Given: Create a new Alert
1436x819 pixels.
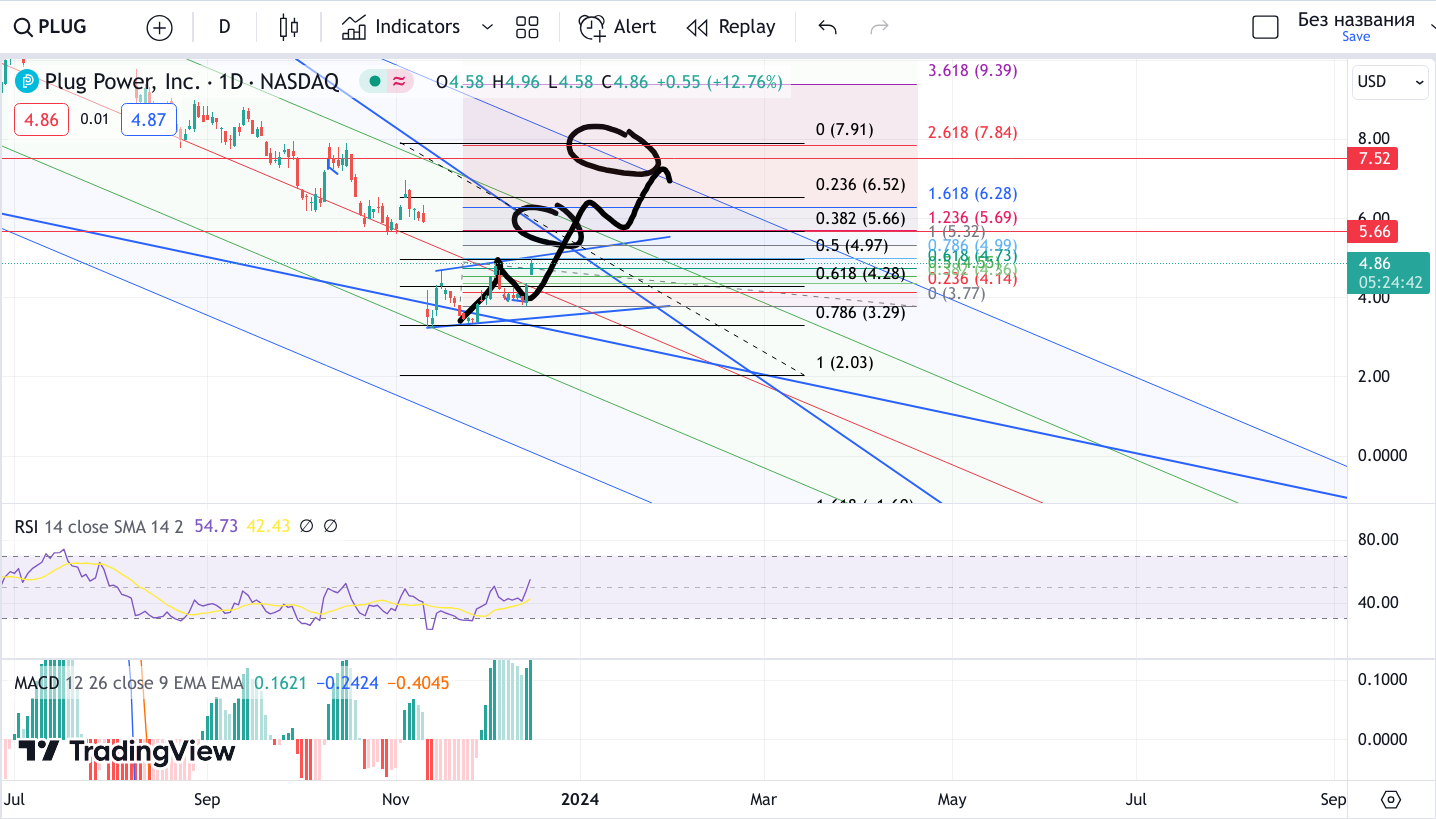Looking at the screenshot, I should [x=617, y=27].
